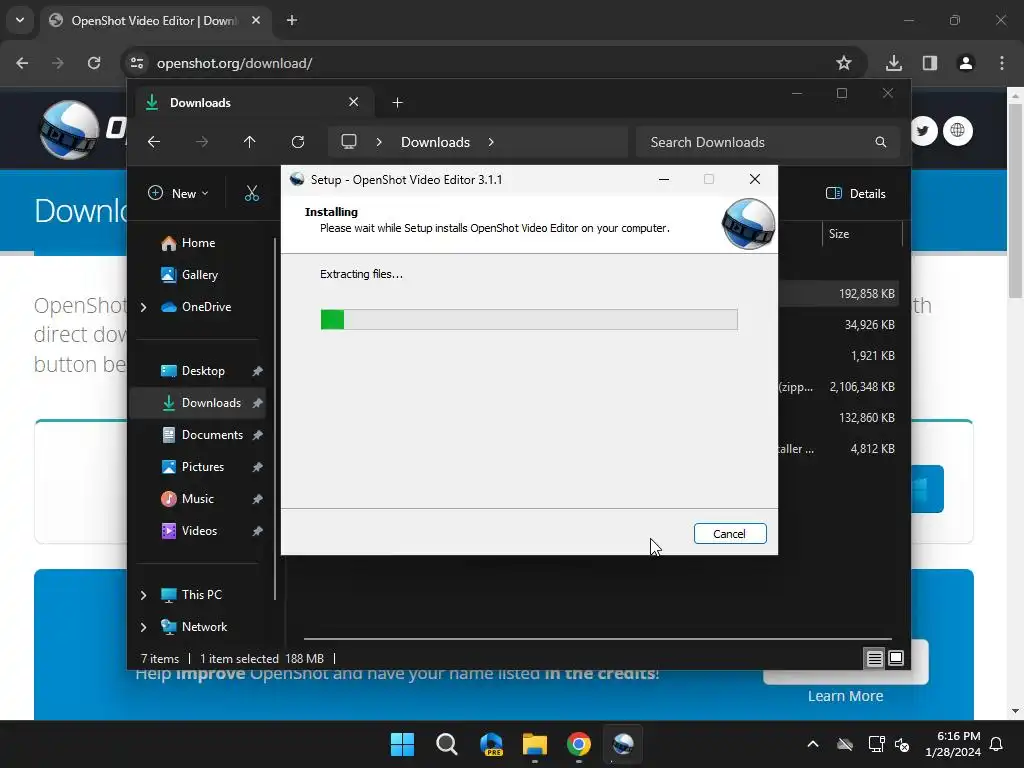Expand the OneDrive tree node

point(144,307)
